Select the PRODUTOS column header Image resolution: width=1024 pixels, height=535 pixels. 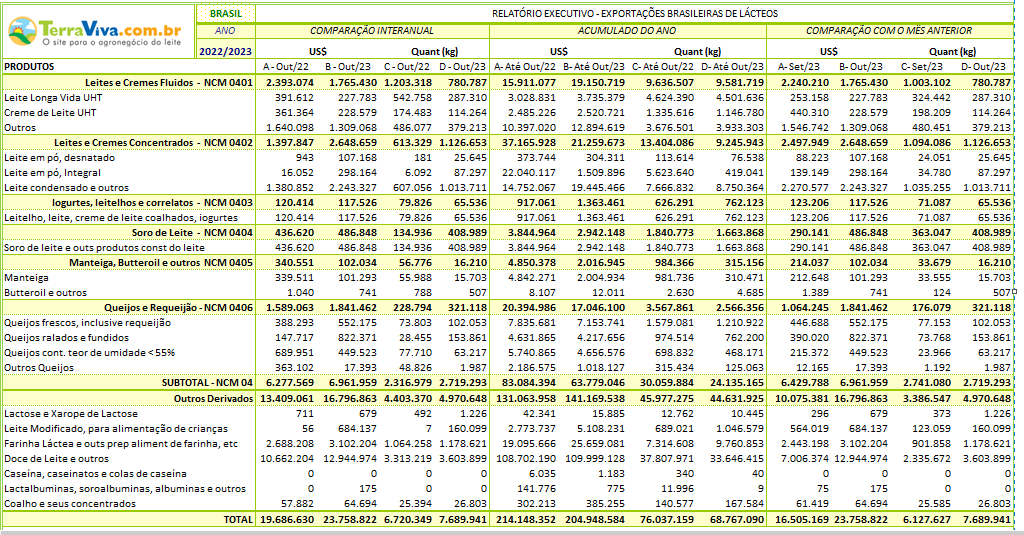(30, 66)
